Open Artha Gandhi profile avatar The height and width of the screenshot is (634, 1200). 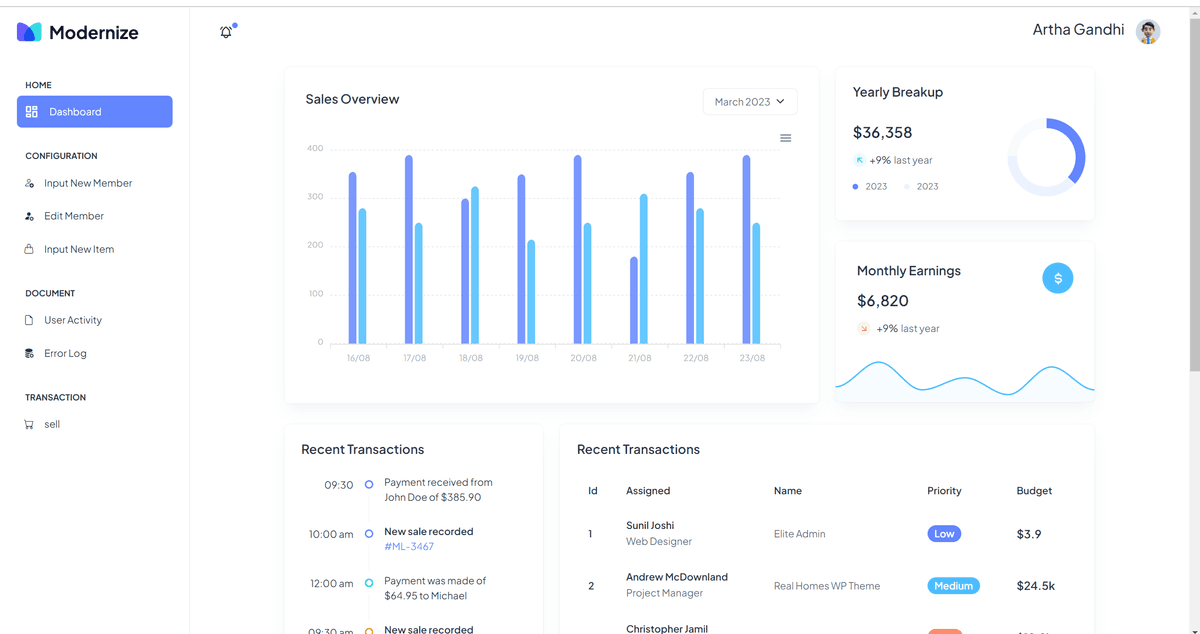point(1148,31)
